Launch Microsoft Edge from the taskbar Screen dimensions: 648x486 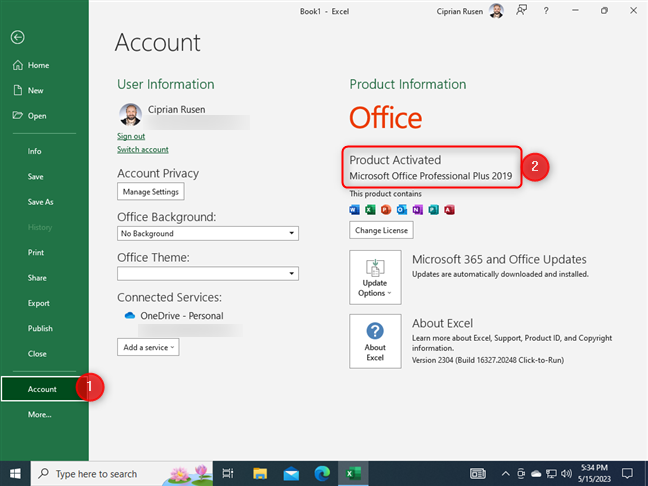[x=322, y=474]
